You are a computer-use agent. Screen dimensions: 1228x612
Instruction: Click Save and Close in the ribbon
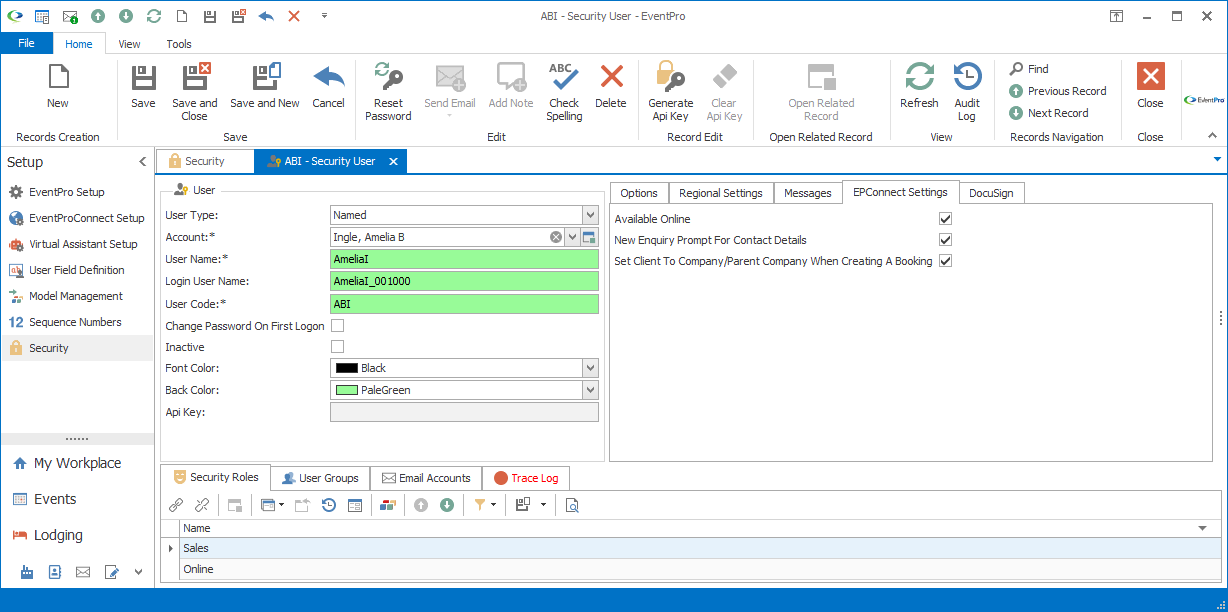click(194, 91)
